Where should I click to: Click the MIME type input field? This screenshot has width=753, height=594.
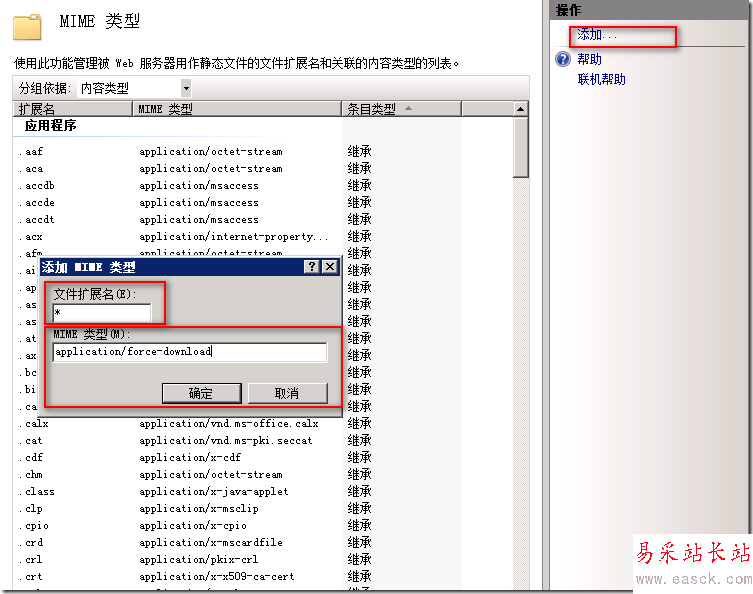point(190,352)
